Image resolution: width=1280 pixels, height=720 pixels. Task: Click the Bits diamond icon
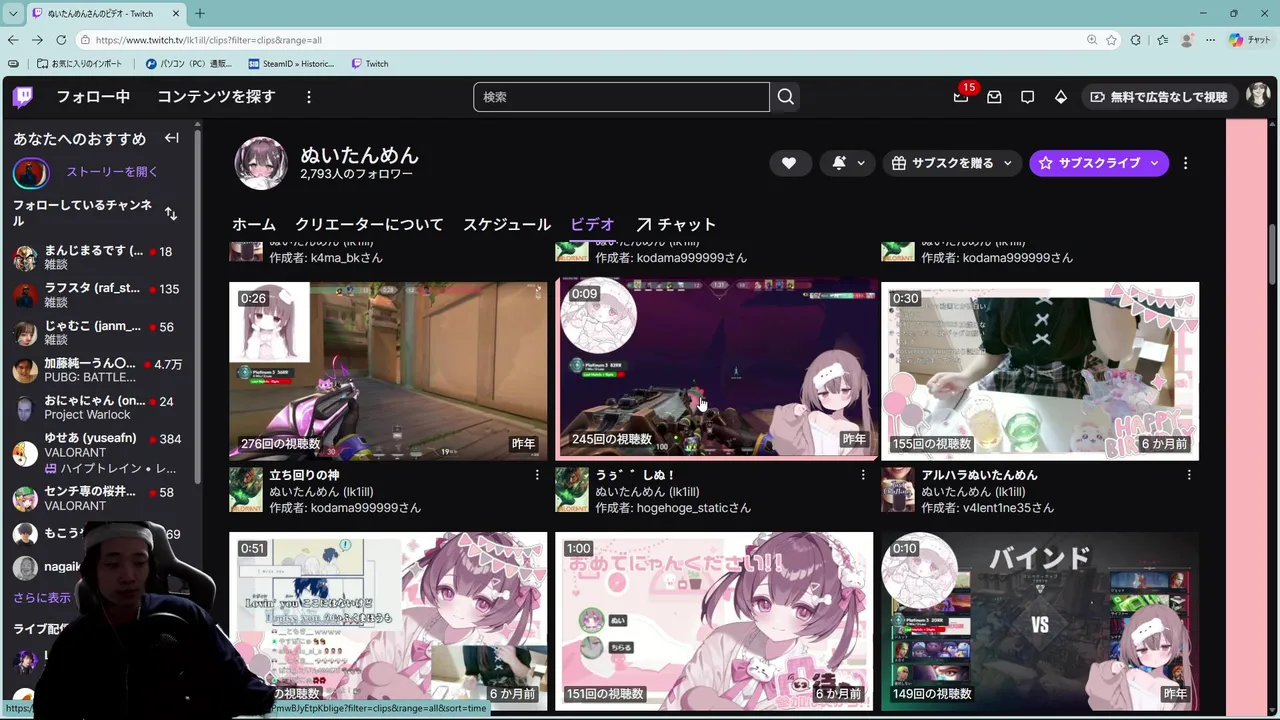(1061, 97)
